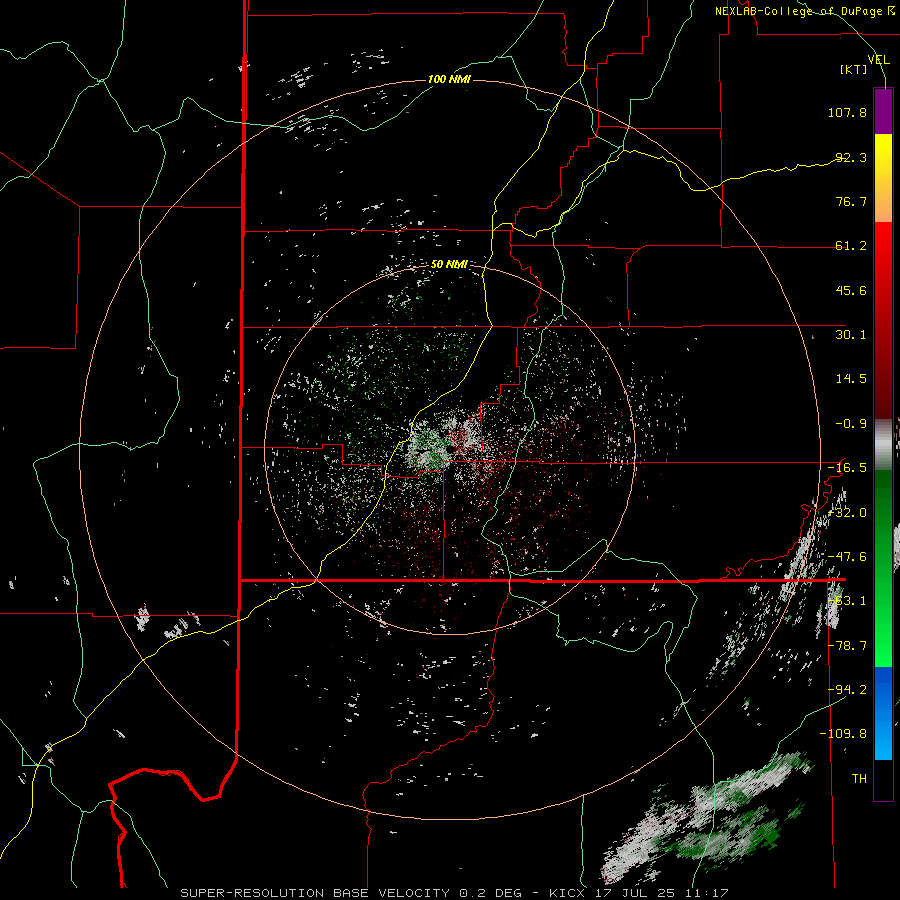The width and height of the screenshot is (900, 900).
Task: Click the -0.9 legend value
Action: coord(851,424)
